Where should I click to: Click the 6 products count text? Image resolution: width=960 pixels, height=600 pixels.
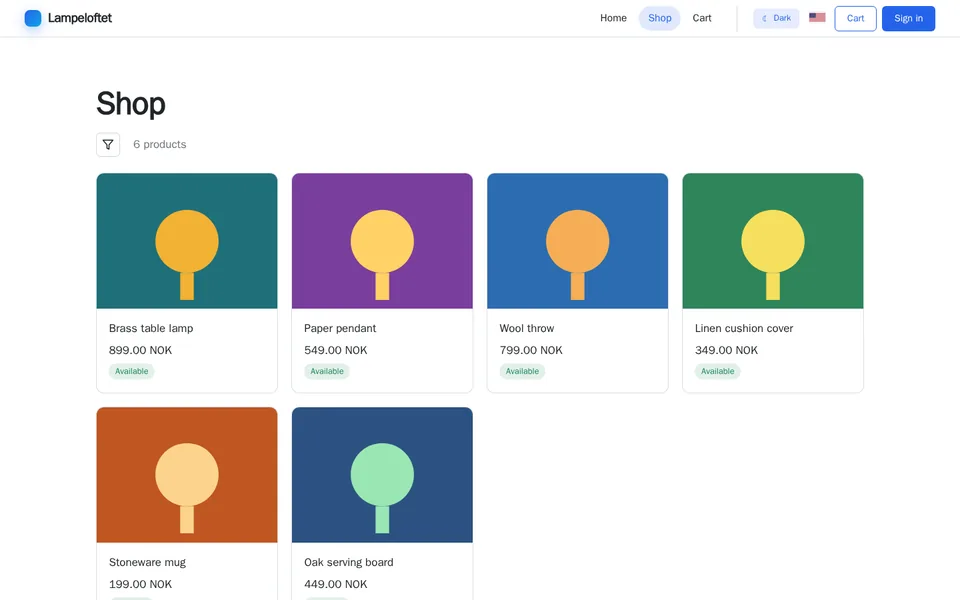coord(160,144)
